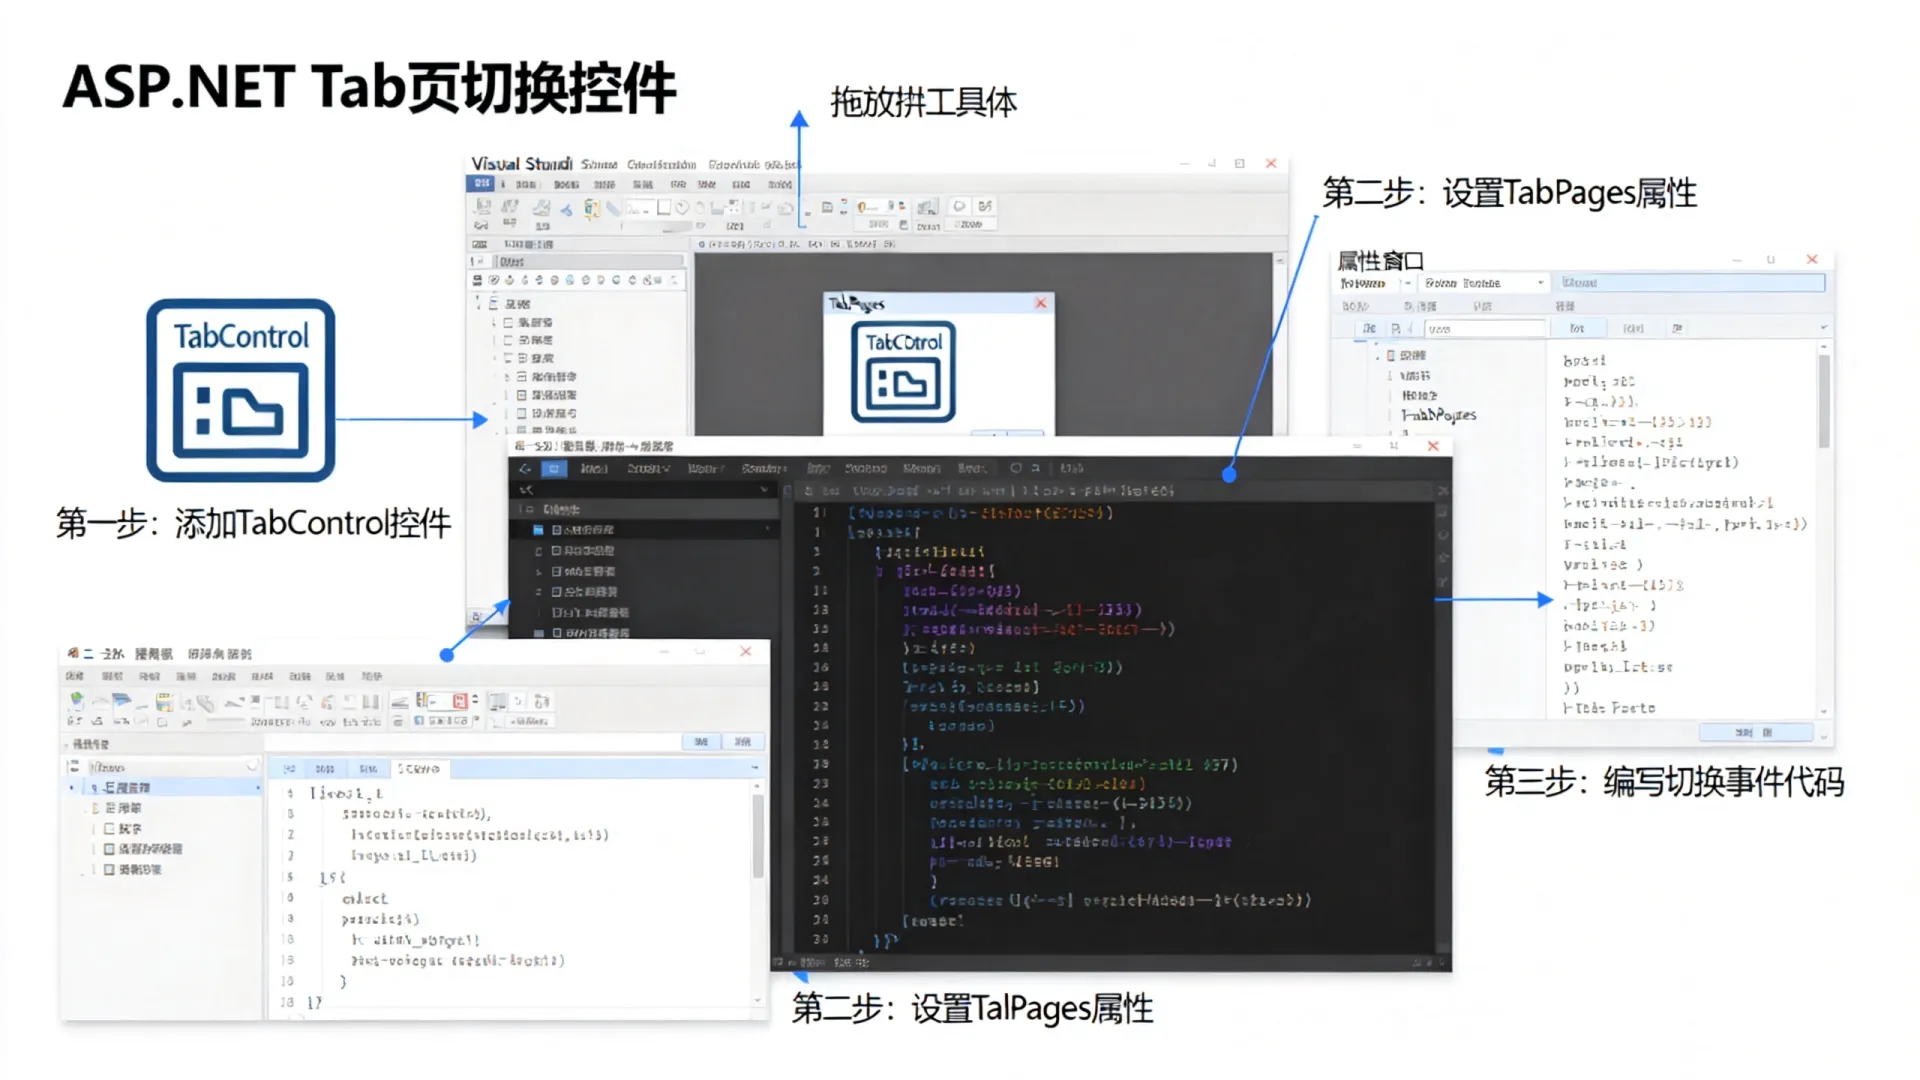Click the red square icon in bottom-left window toolbar
This screenshot has height=1080, width=1920.
pyautogui.click(x=460, y=701)
